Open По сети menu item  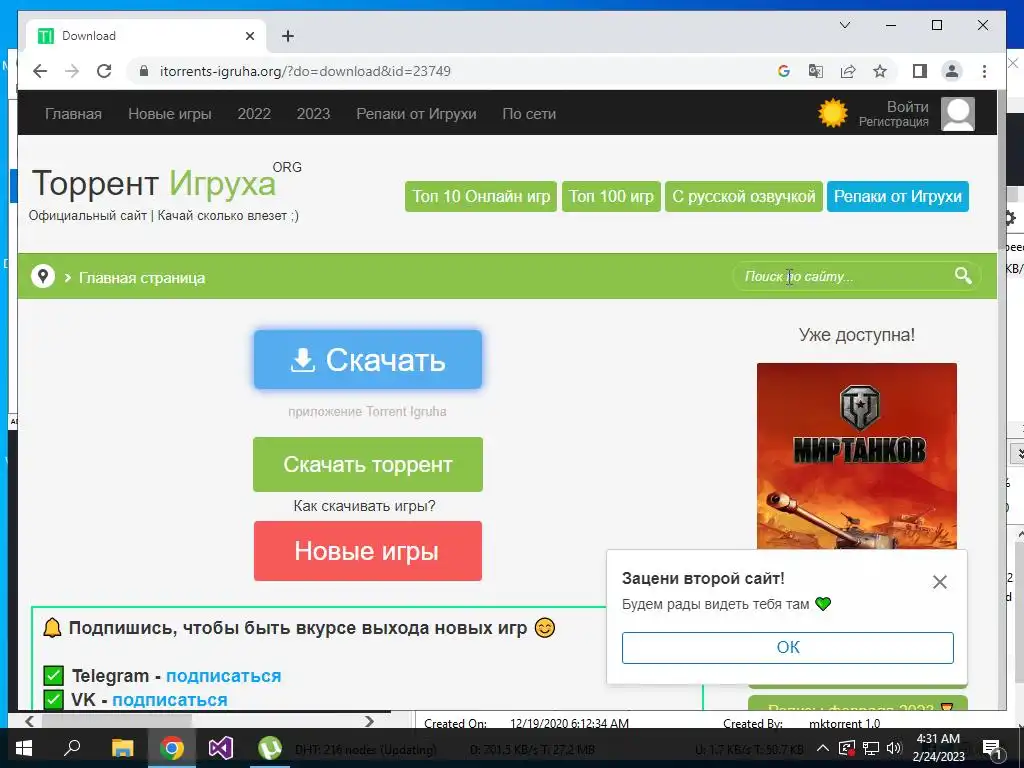[x=529, y=114]
